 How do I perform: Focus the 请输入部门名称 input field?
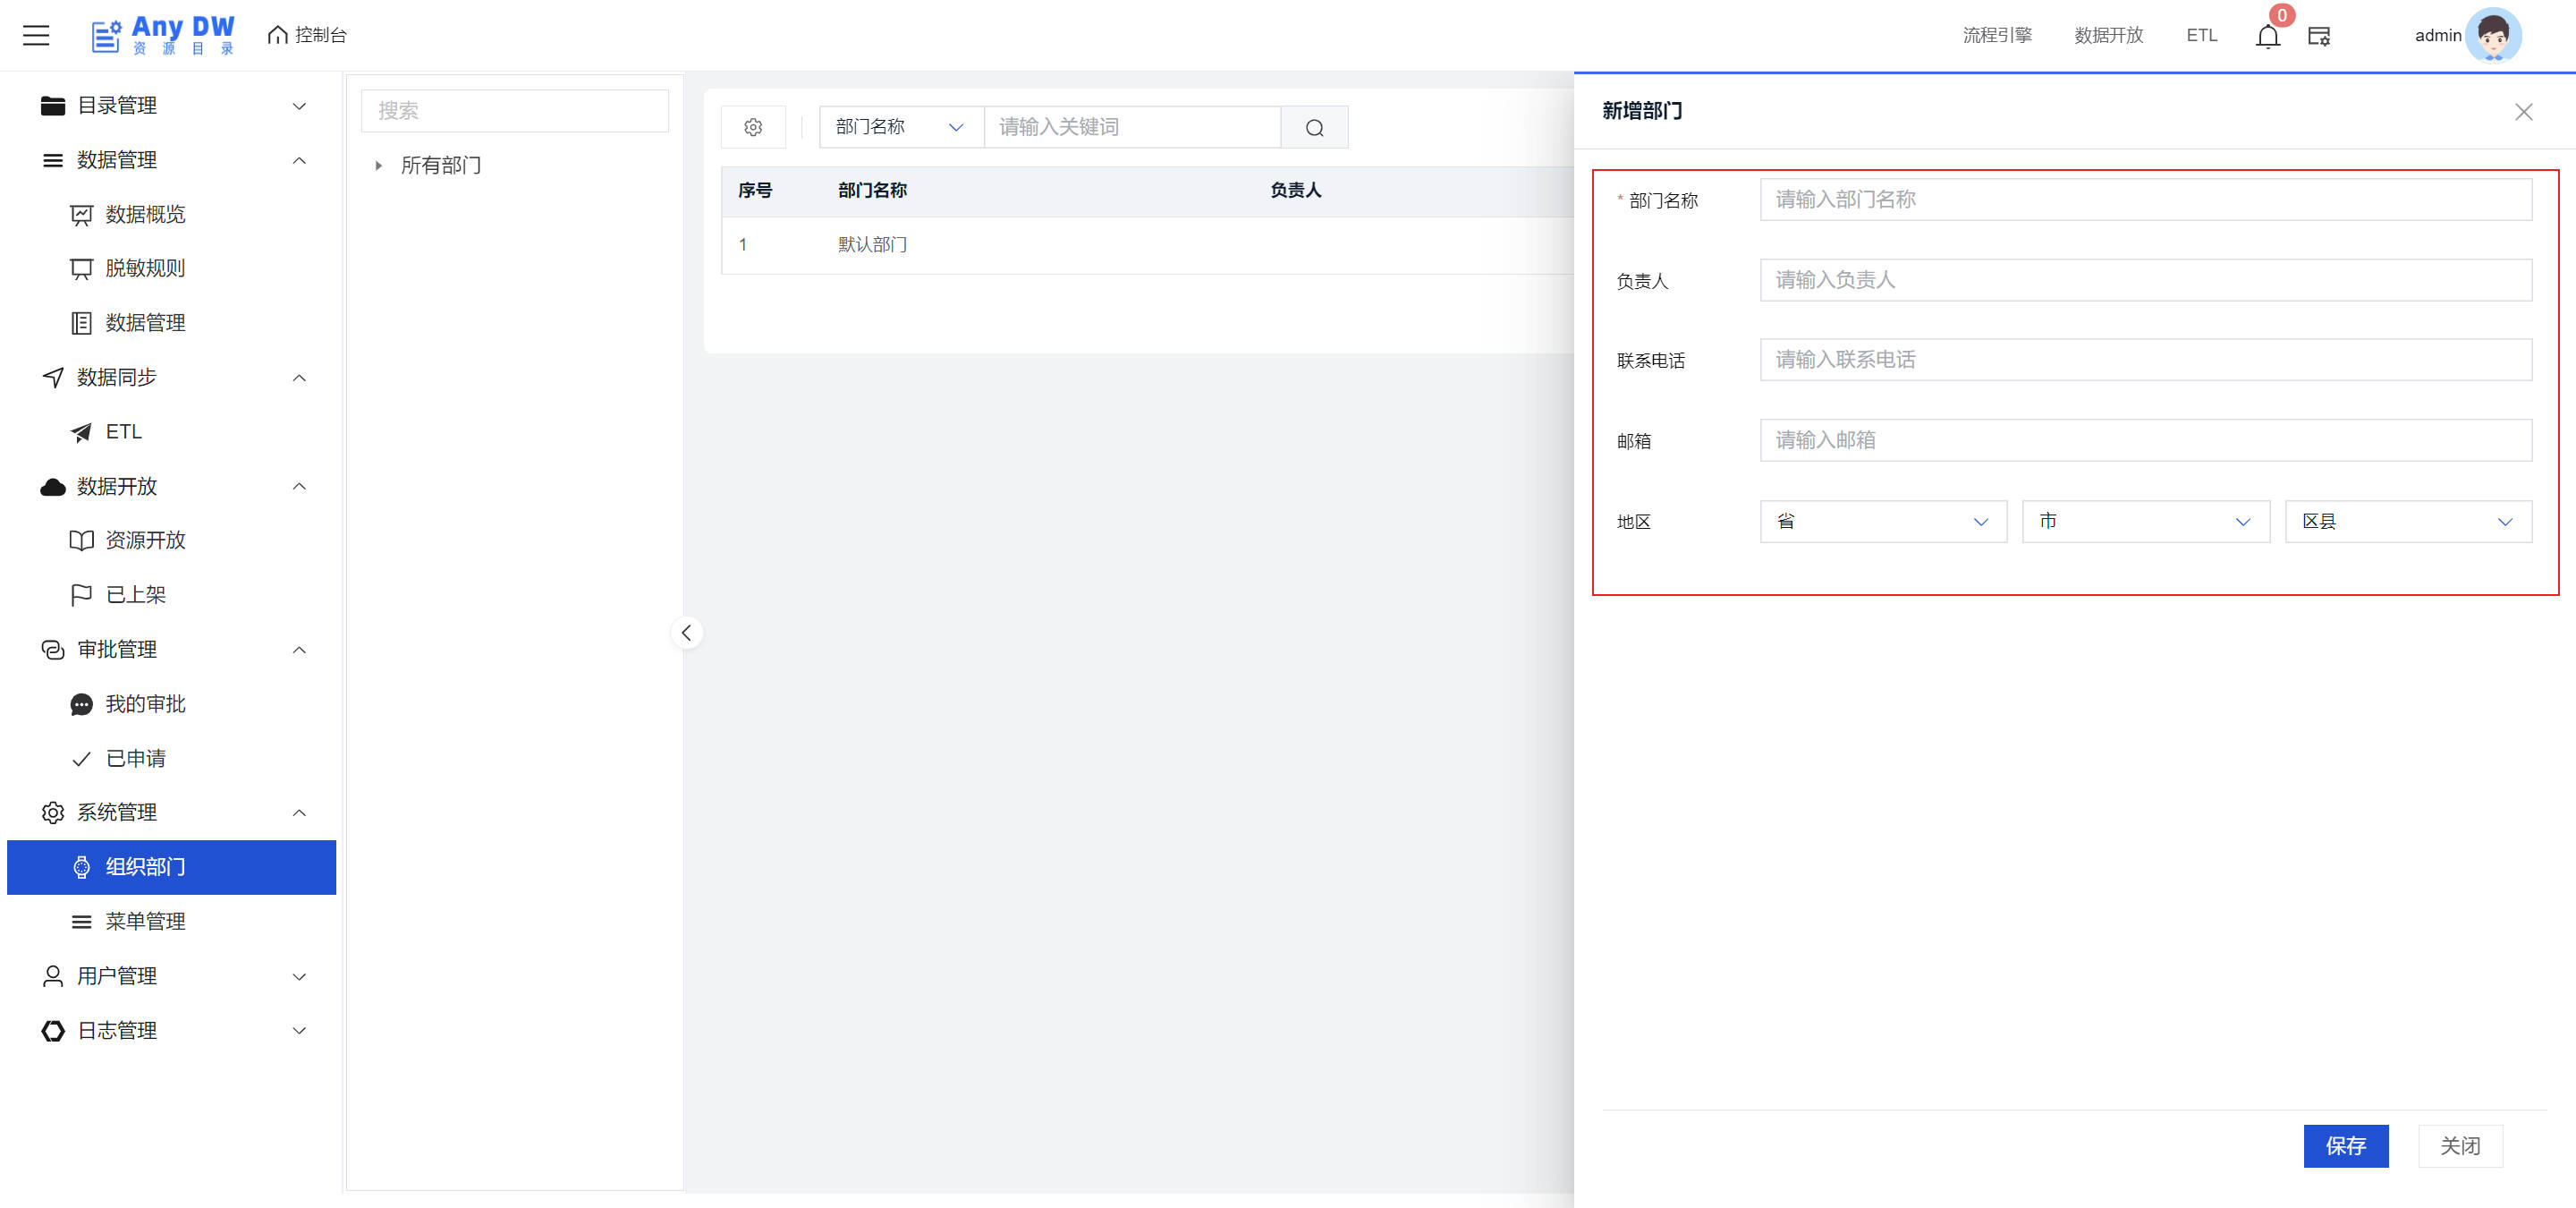[x=2145, y=200]
